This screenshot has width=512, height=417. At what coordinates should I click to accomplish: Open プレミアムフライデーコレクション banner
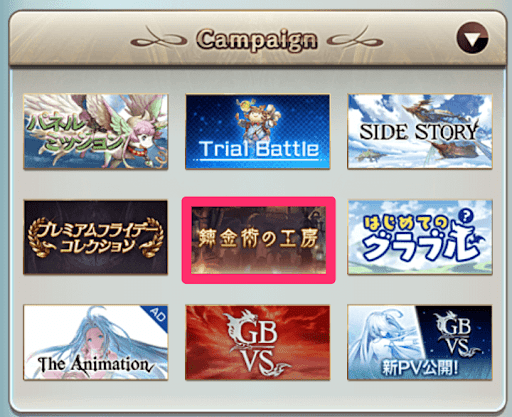pyautogui.click(x=96, y=237)
